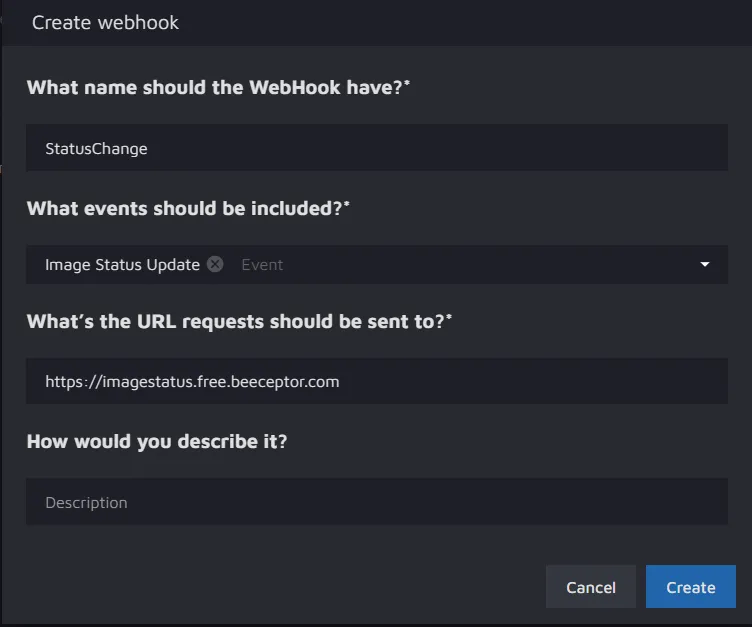The height and width of the screenshot is (627, 752).
Task: Click the "What name should the WebHook have?" label
Action: pos(214,87)
